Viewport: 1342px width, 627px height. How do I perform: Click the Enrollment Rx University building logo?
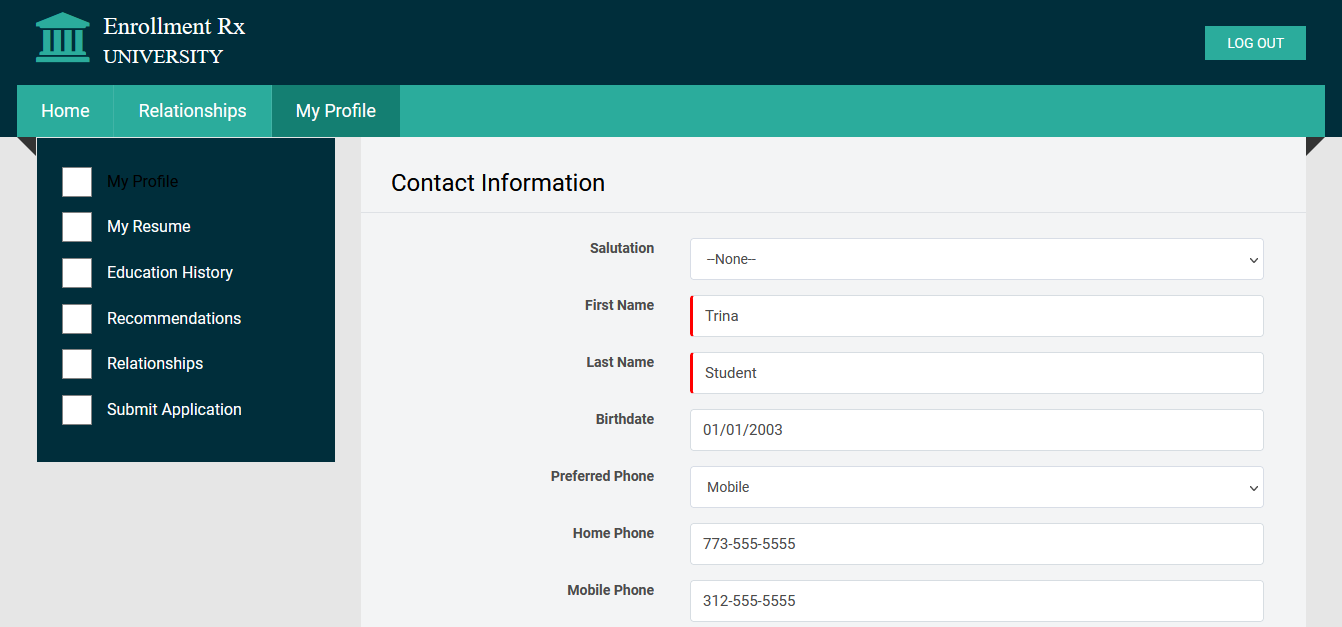click(62, 38)
